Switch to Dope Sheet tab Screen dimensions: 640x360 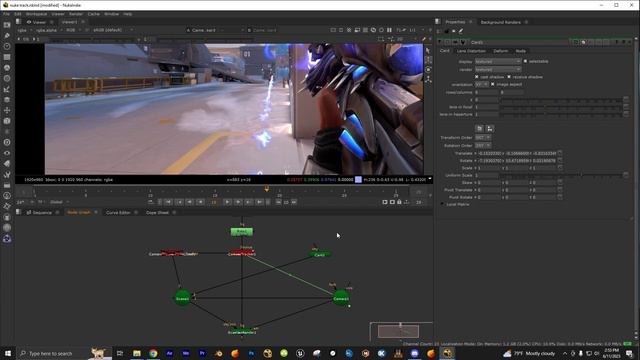(x=157, y=213)
